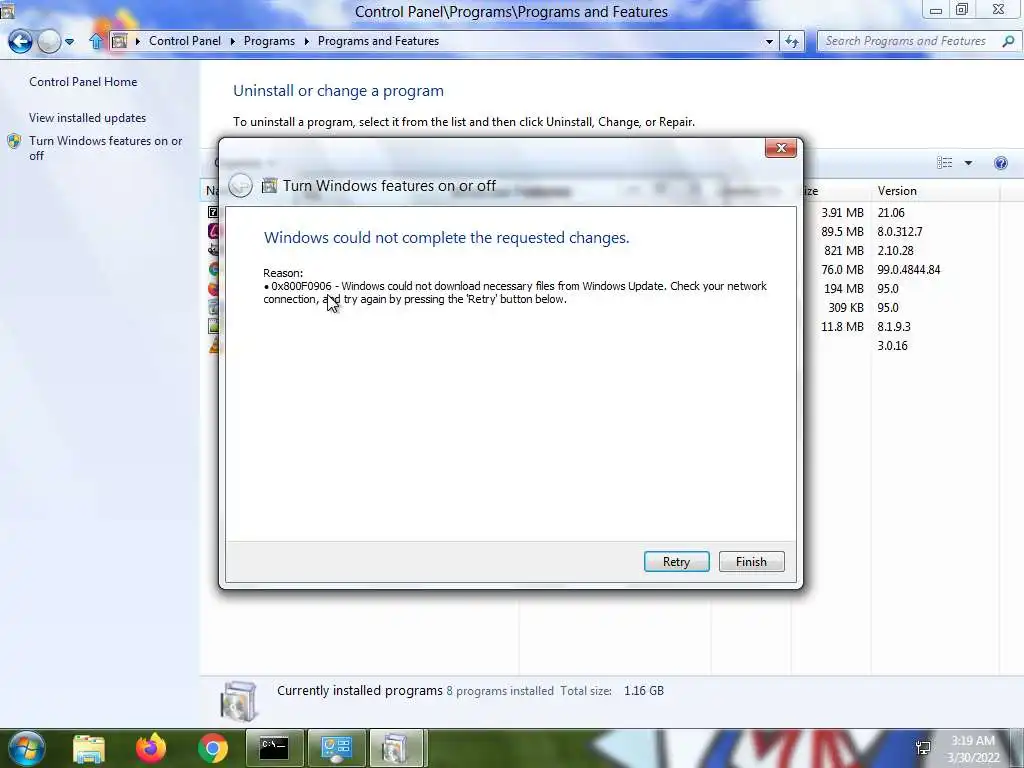Click the installed programs icon in details pane
1024x768 pixels.
click(x=239, y=701)
